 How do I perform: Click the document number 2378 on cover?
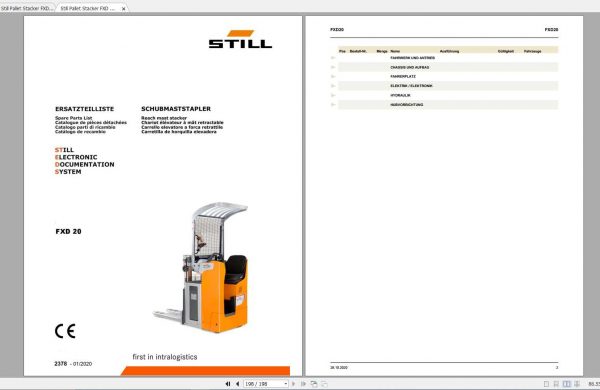[x=60, y=364]
